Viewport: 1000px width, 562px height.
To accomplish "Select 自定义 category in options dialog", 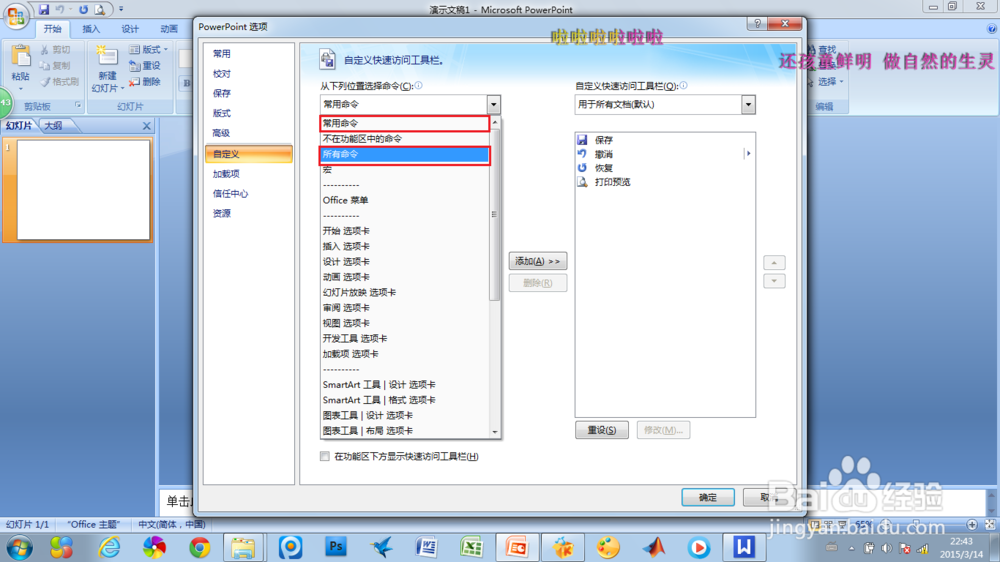I will pyautogui.click(x=249, y=154).
